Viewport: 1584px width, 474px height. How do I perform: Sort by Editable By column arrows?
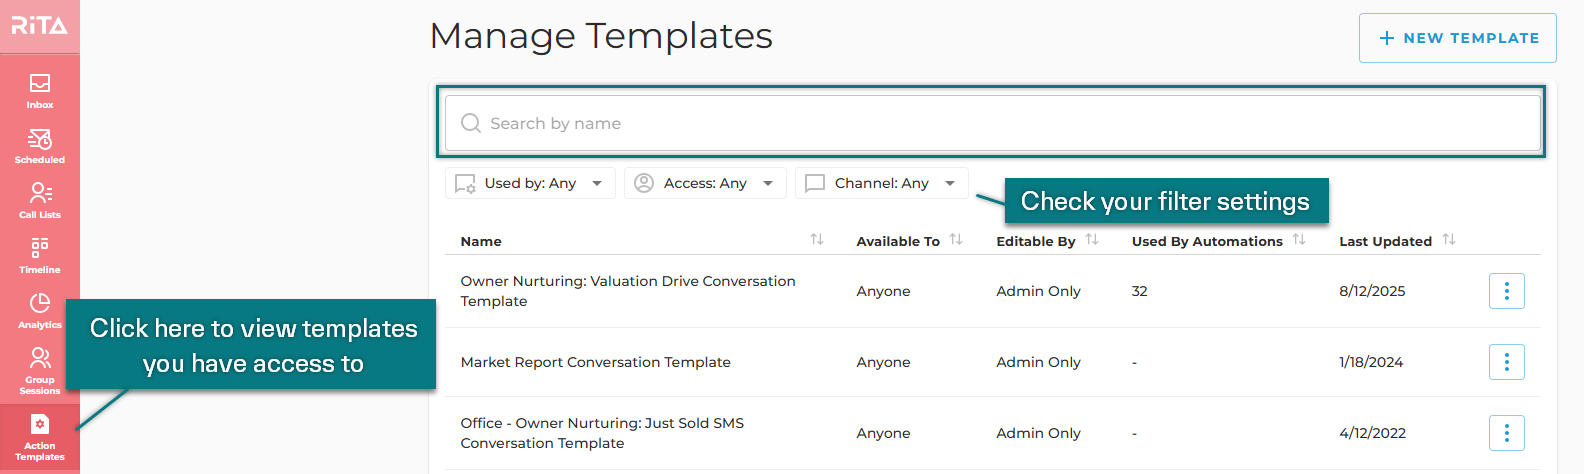[1092, 240]
